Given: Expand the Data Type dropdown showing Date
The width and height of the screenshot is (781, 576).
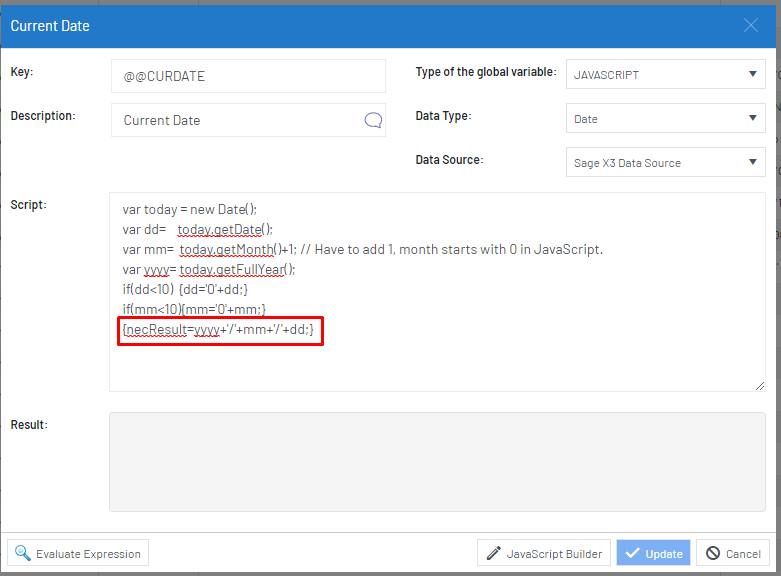Looking at the screenshot, I should [665, 118].
